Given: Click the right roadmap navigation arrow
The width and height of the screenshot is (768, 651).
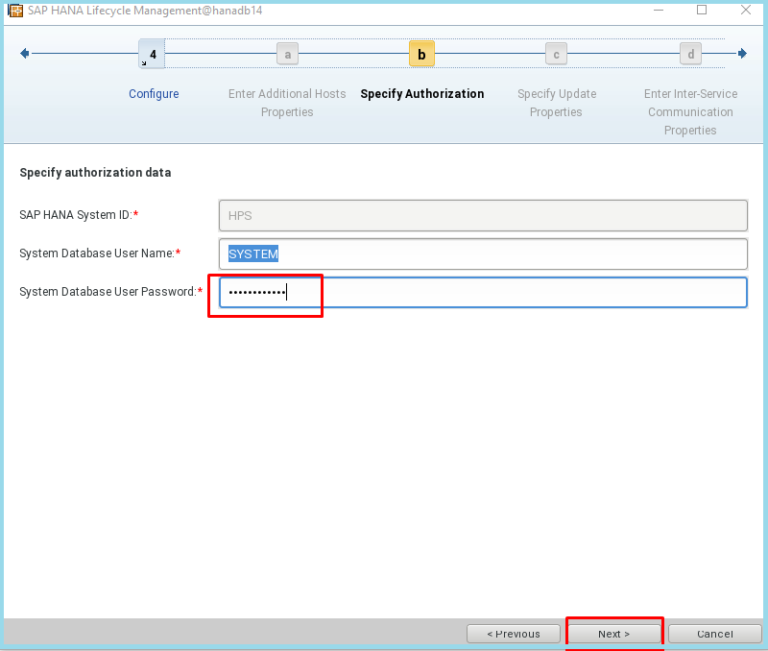Looking at the screenshot, I should (x=743, y=53).
